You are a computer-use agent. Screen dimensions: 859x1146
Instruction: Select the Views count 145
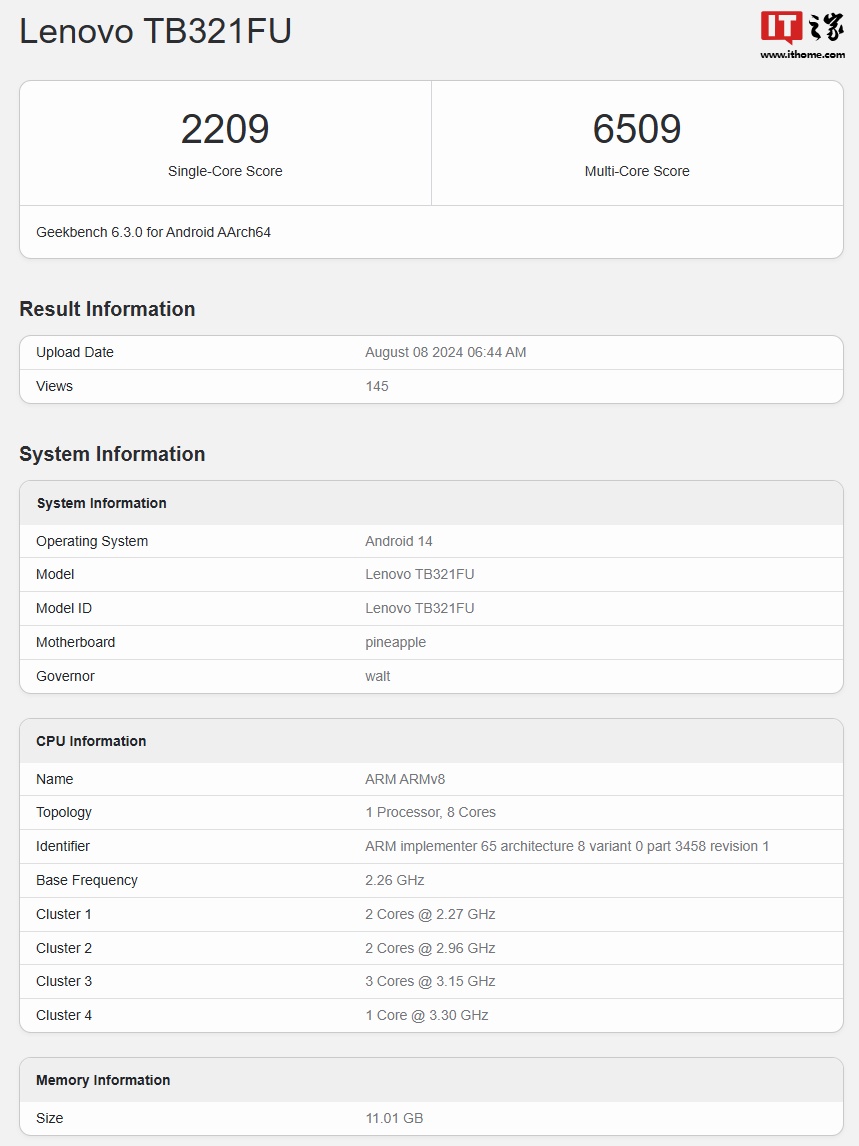377,386
